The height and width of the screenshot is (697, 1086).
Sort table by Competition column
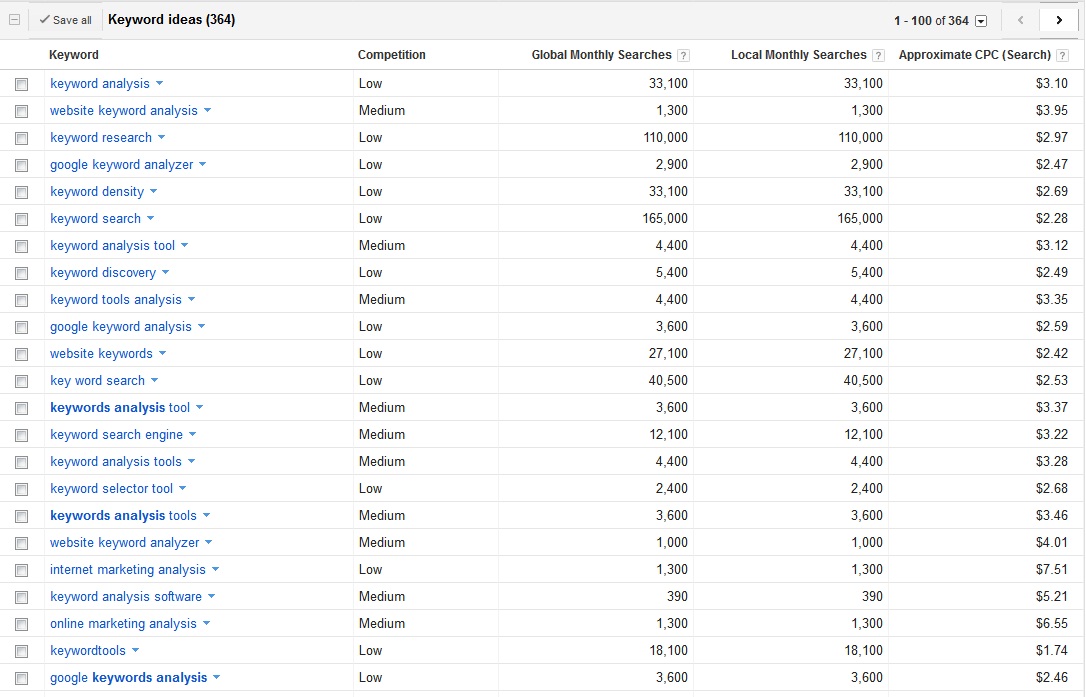point(392,55)
